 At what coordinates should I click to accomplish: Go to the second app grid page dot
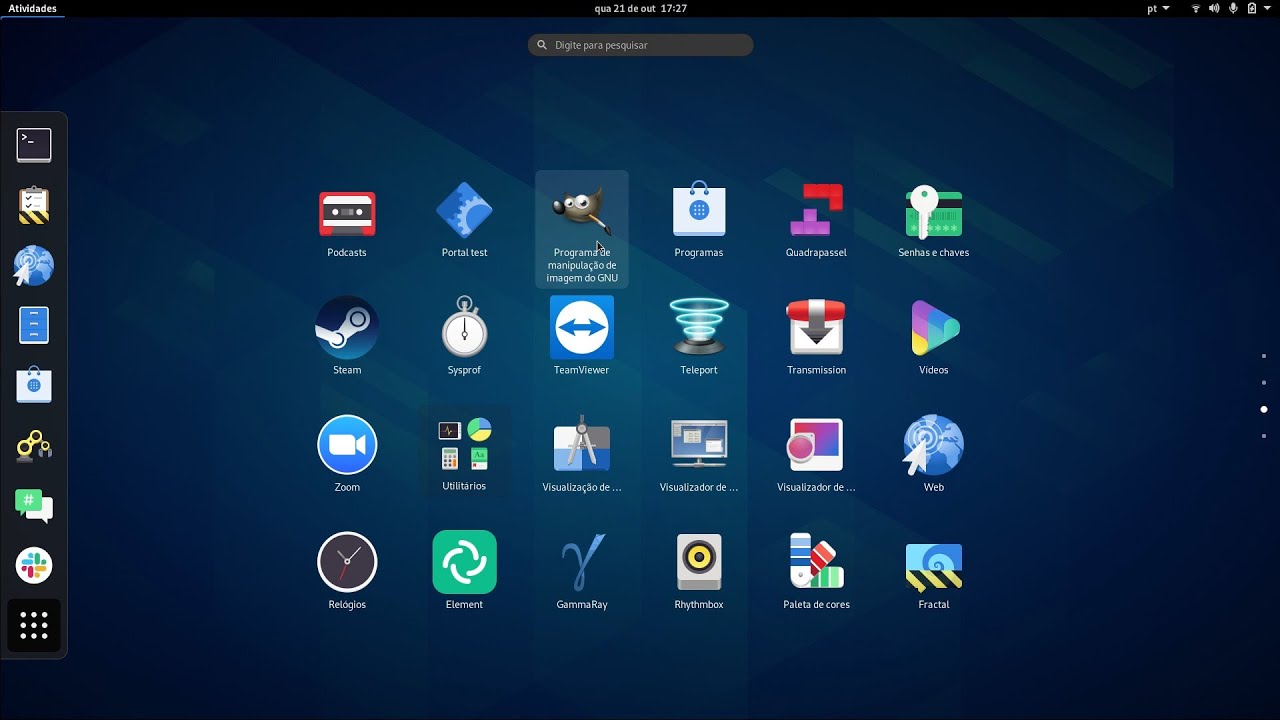coord(1264,383)
